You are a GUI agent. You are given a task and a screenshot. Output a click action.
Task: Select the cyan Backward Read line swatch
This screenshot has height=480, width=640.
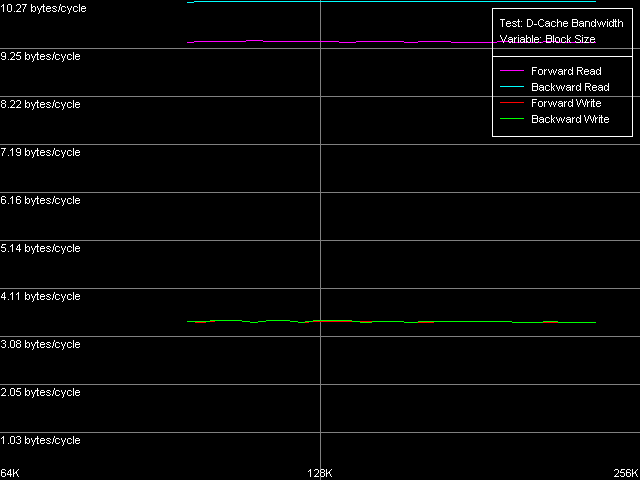point(512,87)
